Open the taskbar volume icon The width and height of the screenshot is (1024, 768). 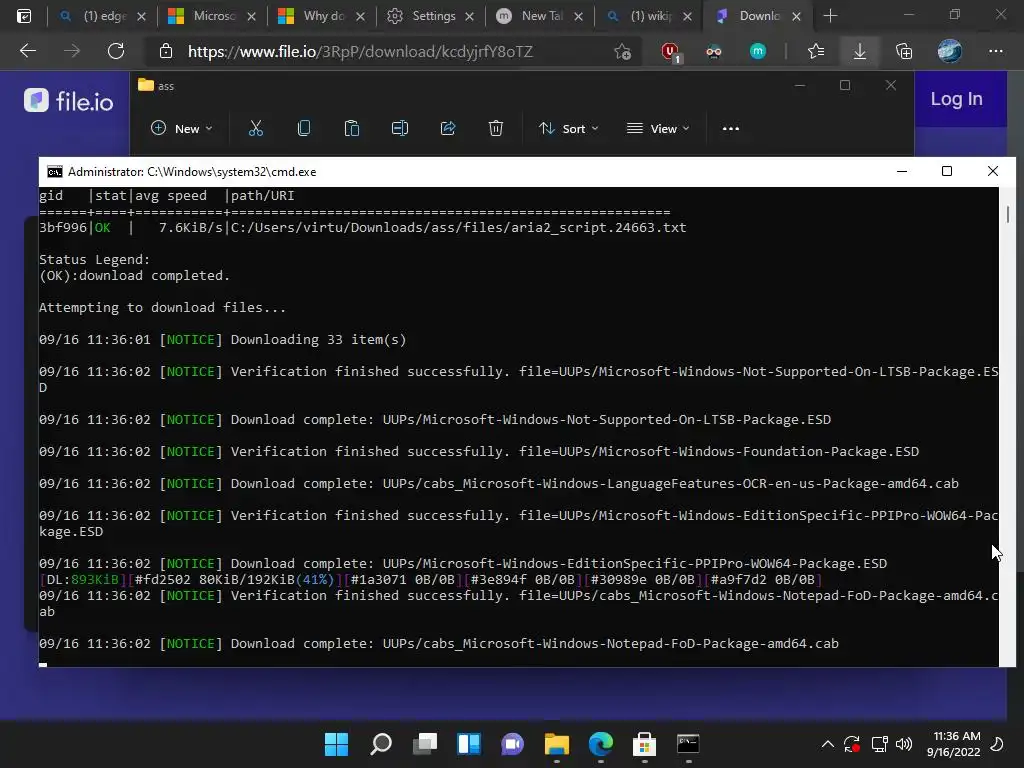tap(904, 744)
